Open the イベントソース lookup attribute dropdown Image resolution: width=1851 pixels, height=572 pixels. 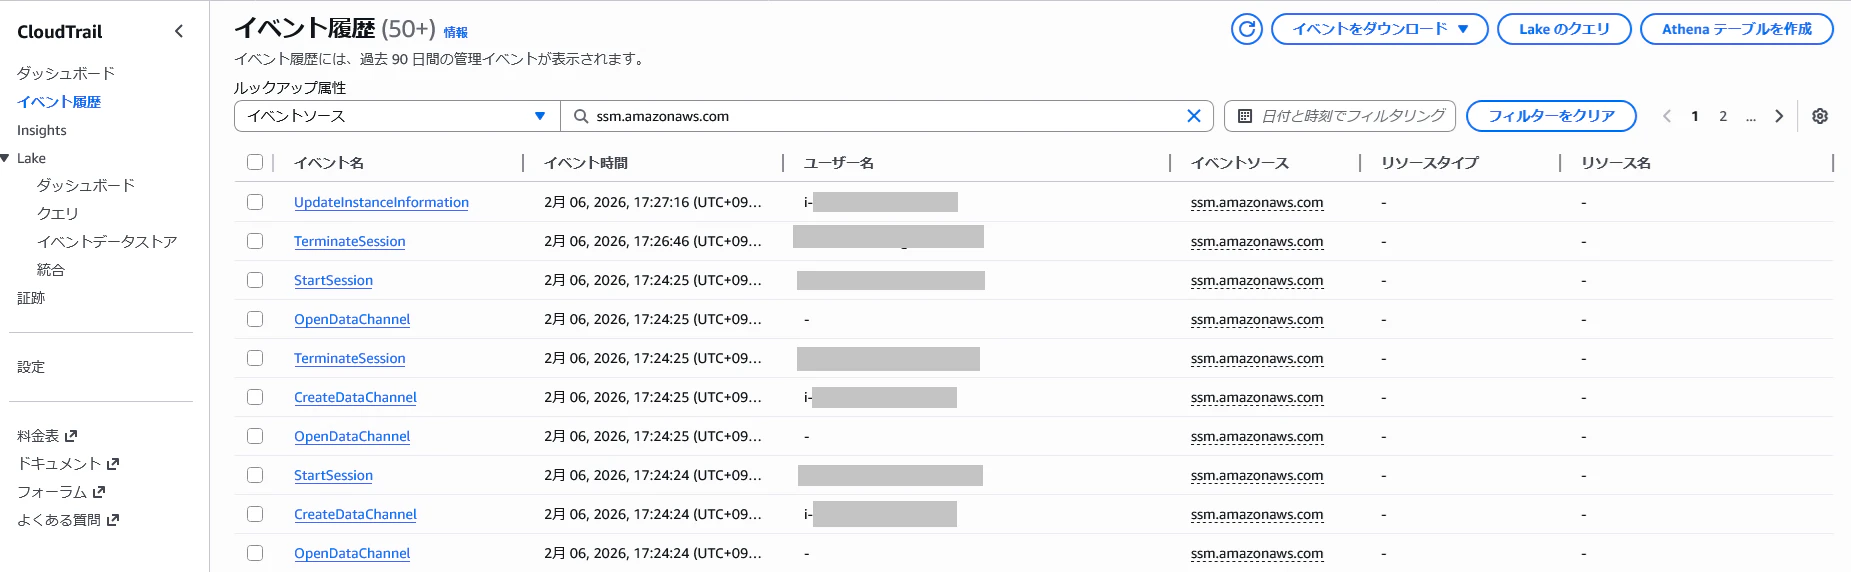pos(397,116)
